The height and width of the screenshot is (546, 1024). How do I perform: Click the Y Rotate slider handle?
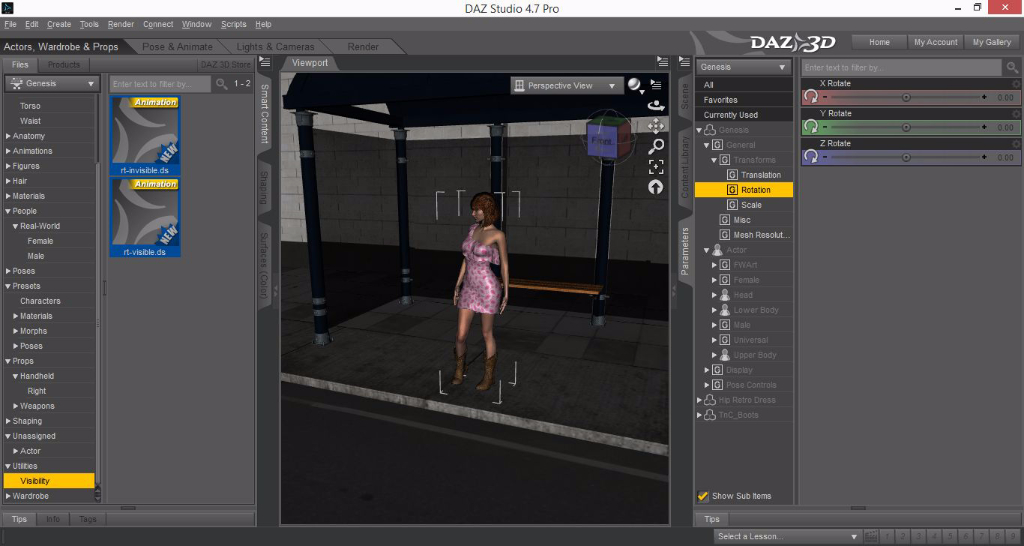(906, 127)
